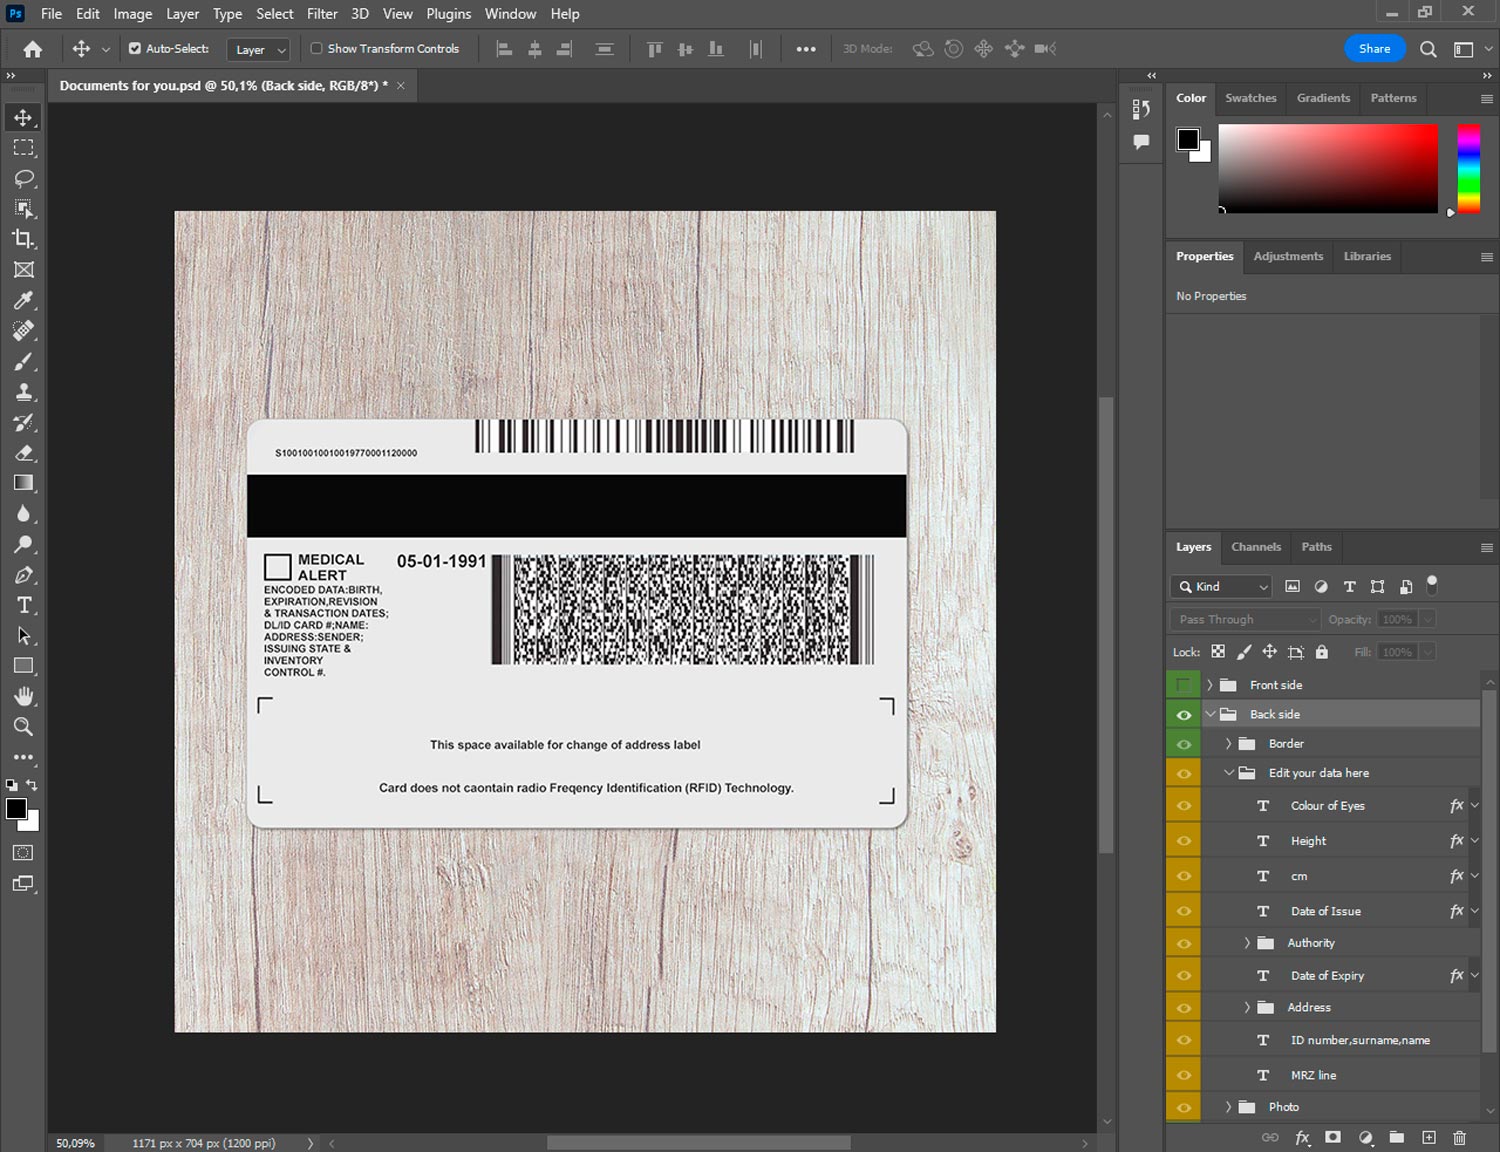The height and width of the screenshot is (1152, 1500).
Task: Click the horizontal canvas scrollbar
Action: pos(698,1143)
